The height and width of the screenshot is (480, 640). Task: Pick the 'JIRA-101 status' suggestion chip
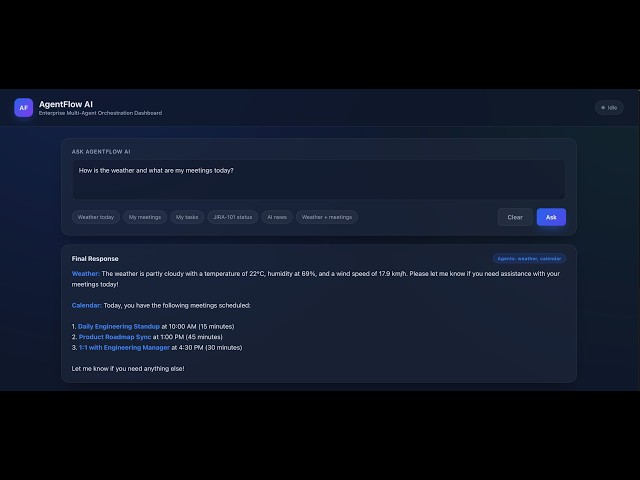pos(233,217)
